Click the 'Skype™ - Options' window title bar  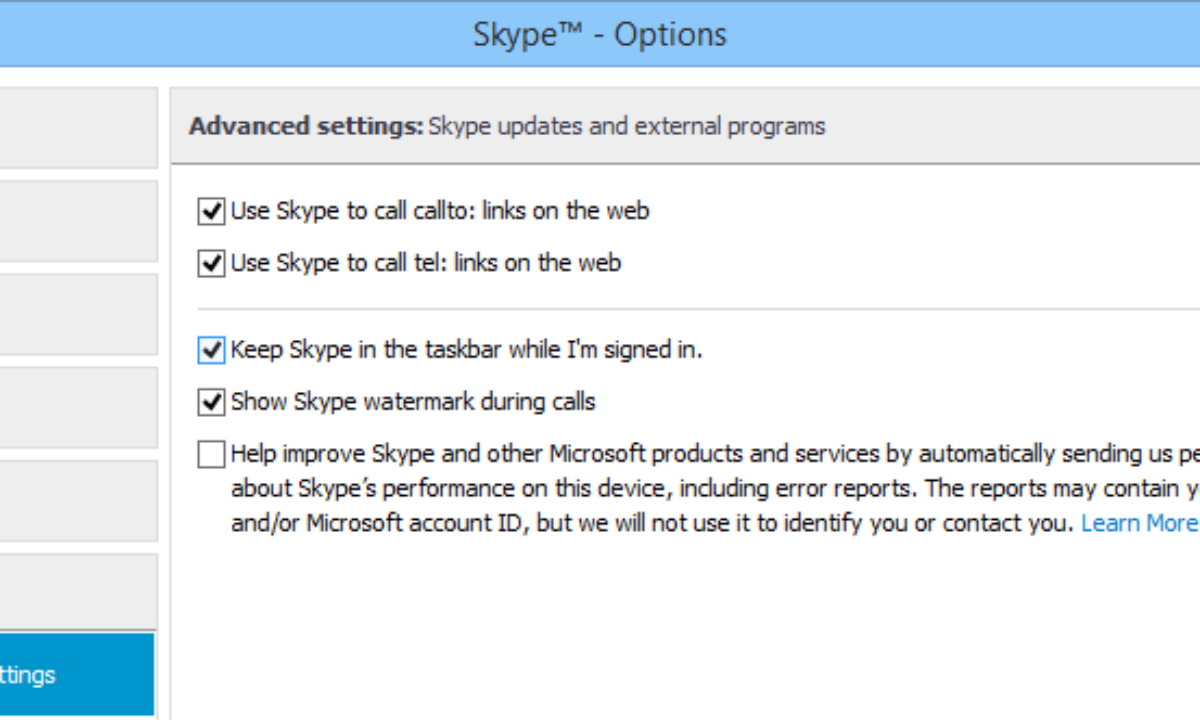600,35
